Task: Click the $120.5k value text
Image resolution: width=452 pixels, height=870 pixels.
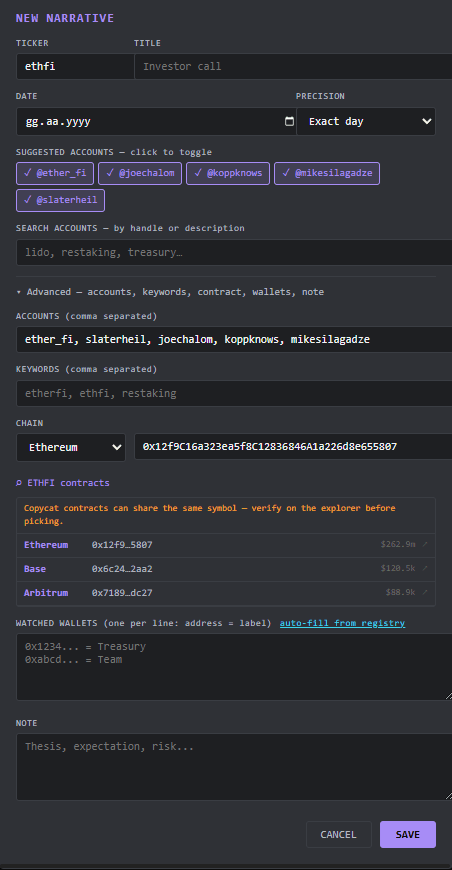Action: pos(398,569)
